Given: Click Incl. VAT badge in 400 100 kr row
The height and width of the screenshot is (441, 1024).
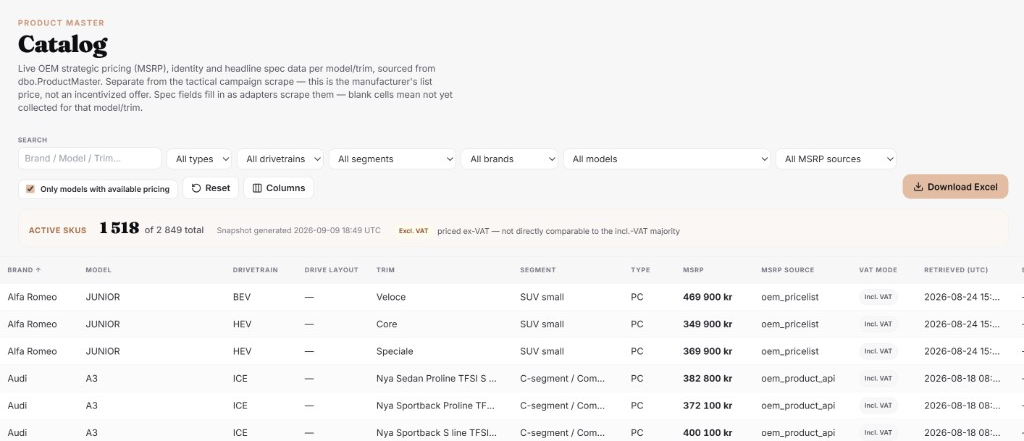Looking at the screenshot, I should (878, 433).
